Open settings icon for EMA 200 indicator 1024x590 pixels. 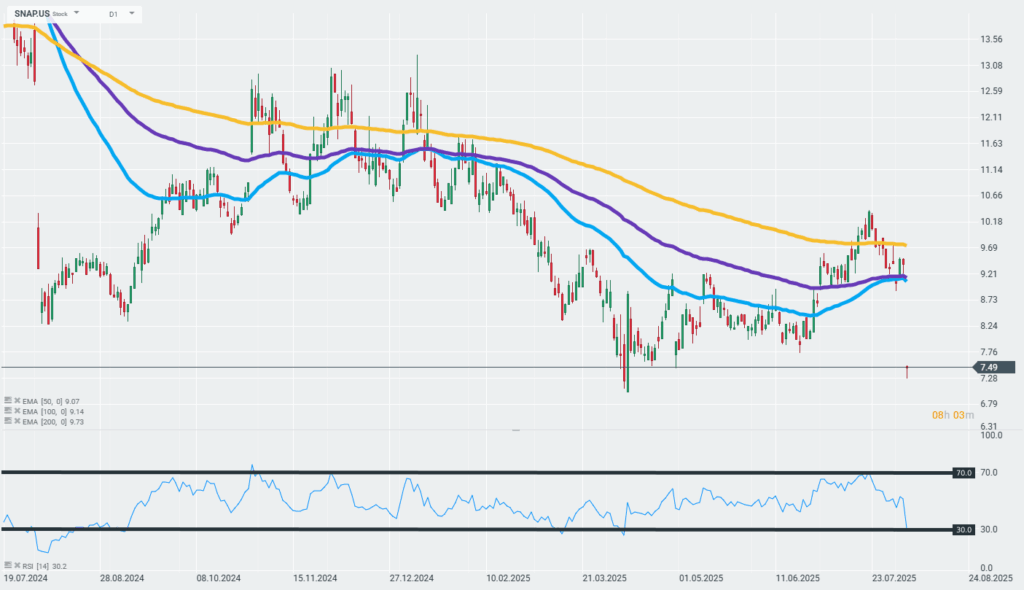tap(8, 421)
